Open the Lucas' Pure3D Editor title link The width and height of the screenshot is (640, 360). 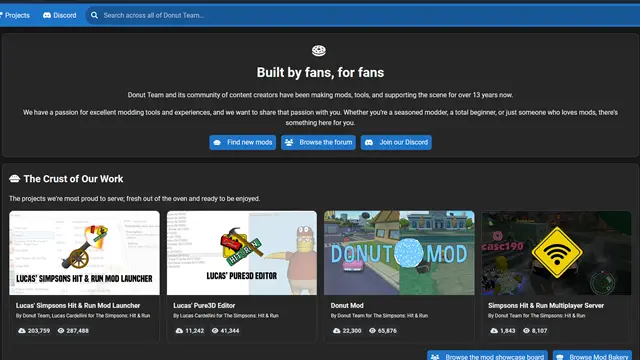tap(204, 305)
